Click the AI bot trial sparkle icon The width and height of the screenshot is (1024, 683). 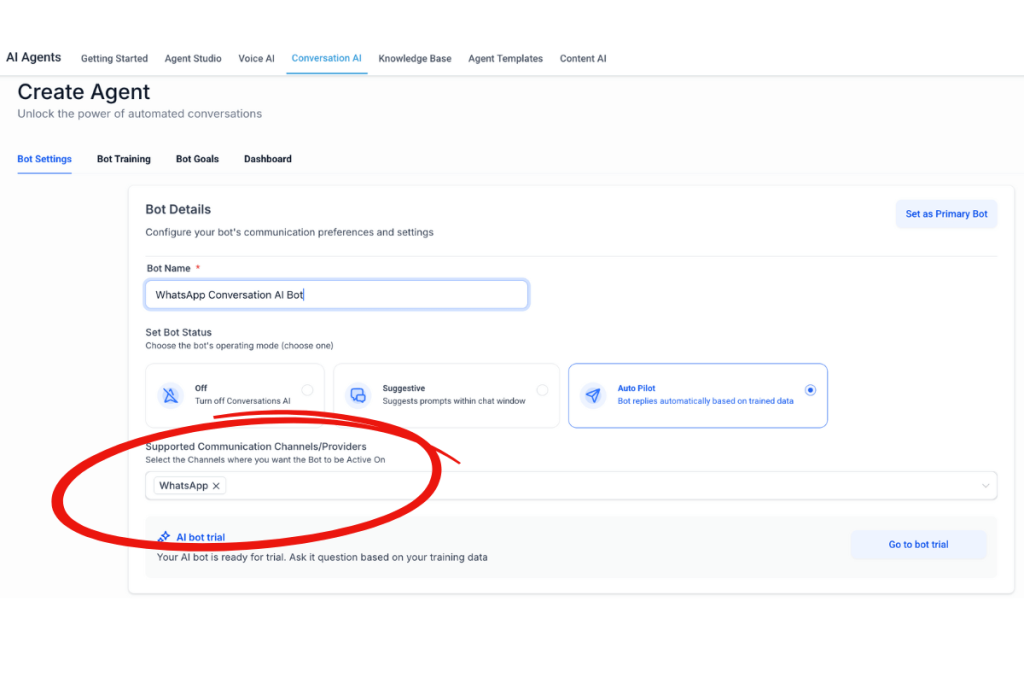point(164,537)
